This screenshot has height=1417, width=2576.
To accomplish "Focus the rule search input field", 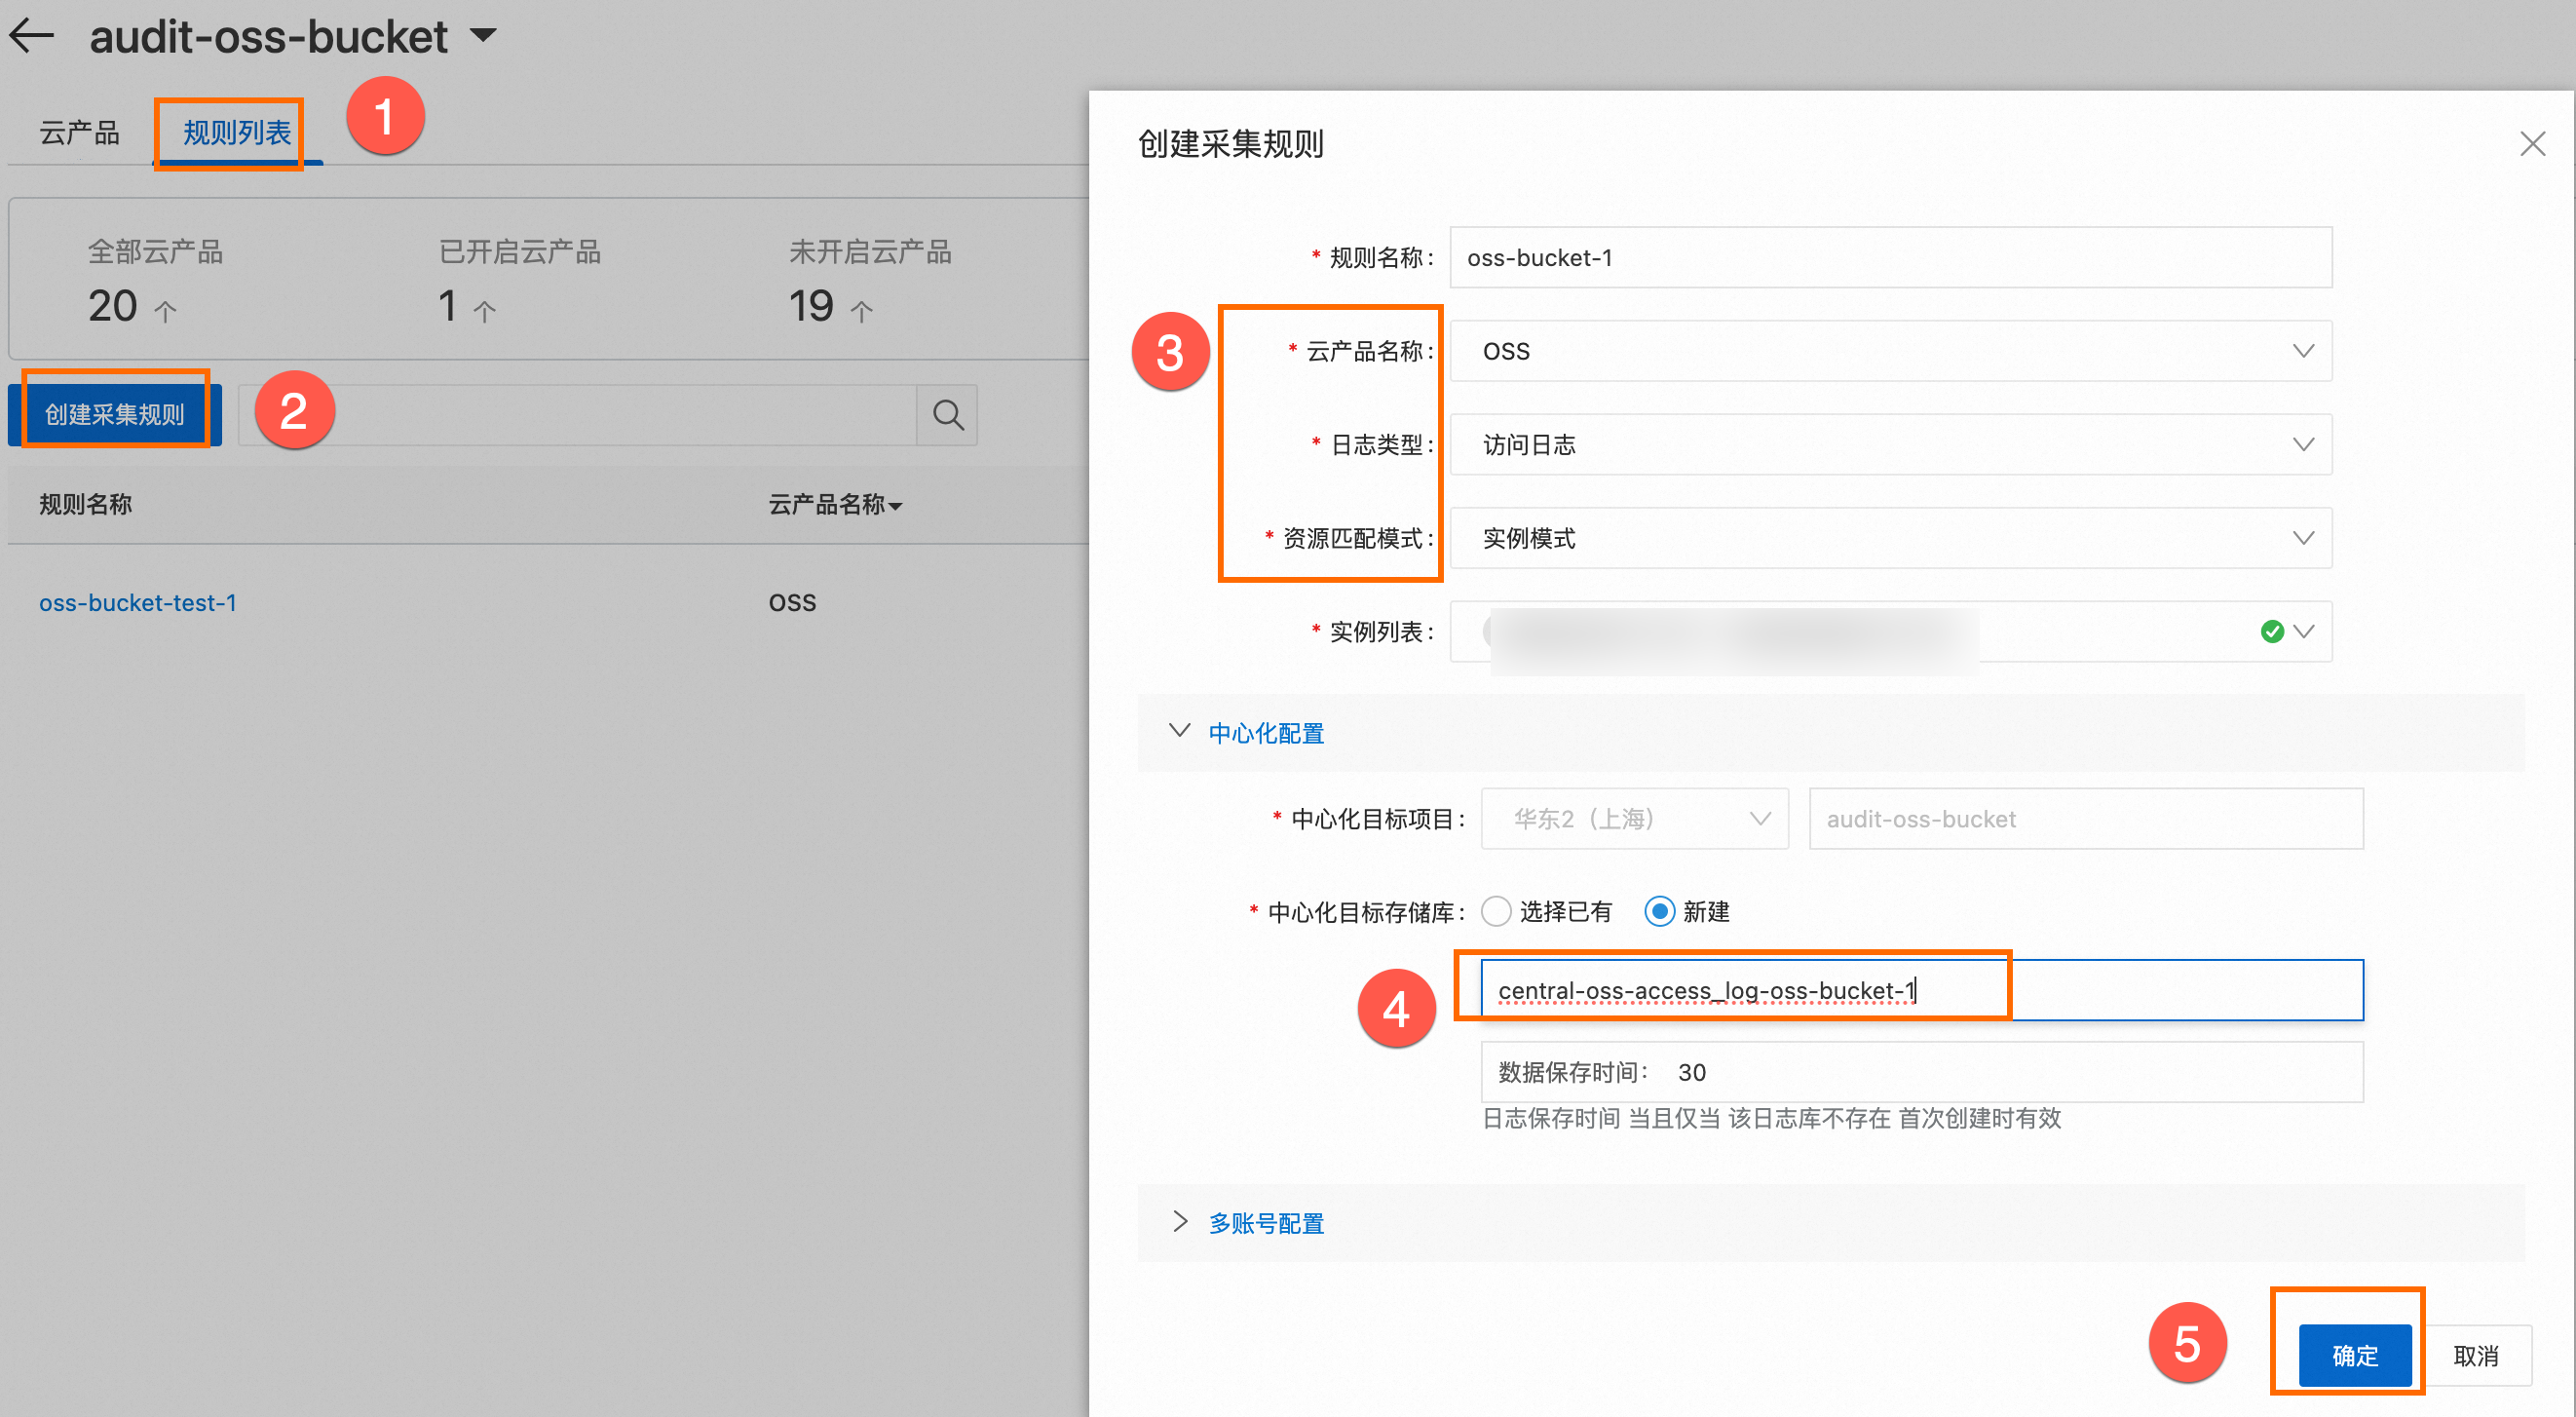I will click(x=577, y=414).
